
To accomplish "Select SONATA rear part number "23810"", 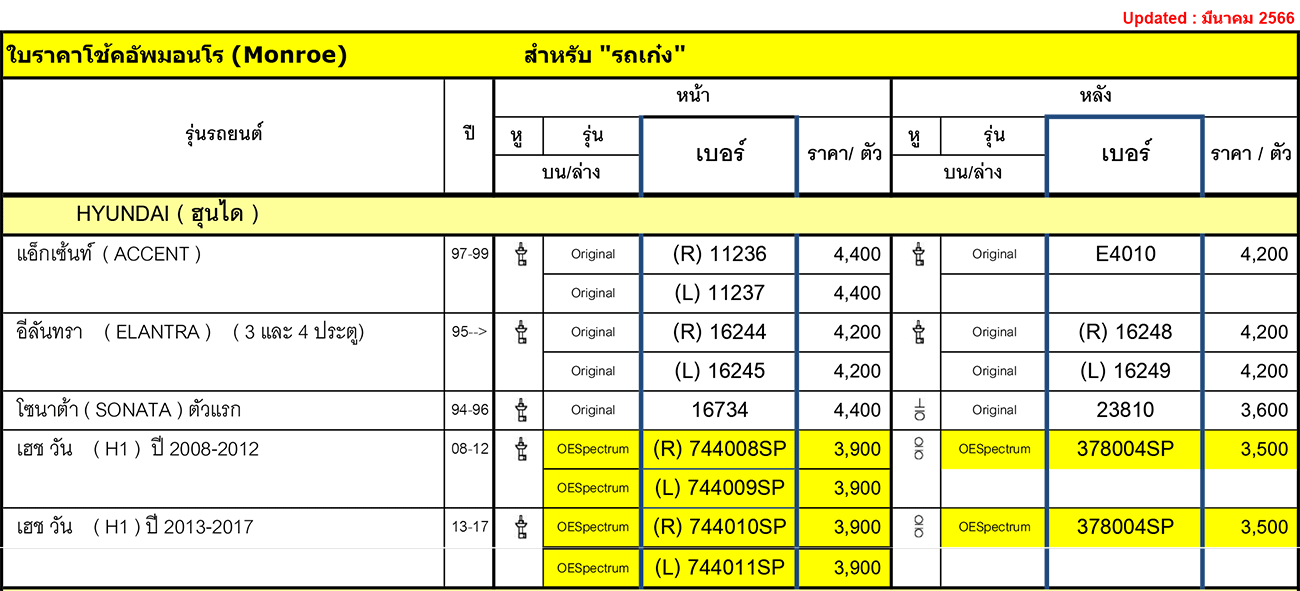I will tap(1125, 410).
